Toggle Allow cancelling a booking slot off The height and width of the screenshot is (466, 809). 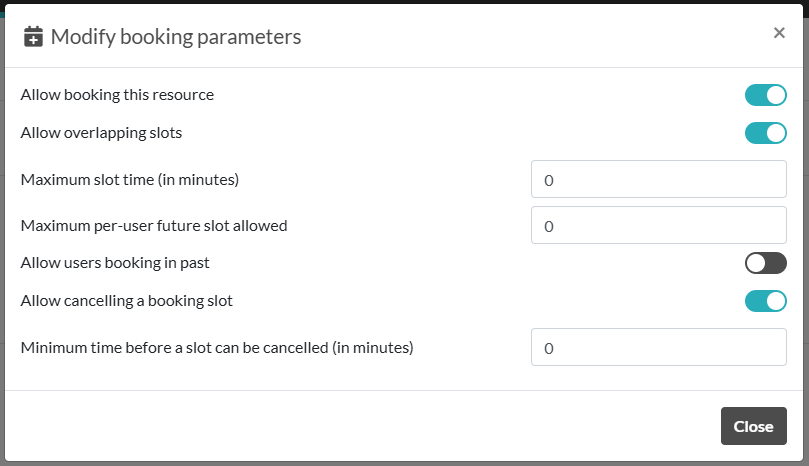[766, 301]
